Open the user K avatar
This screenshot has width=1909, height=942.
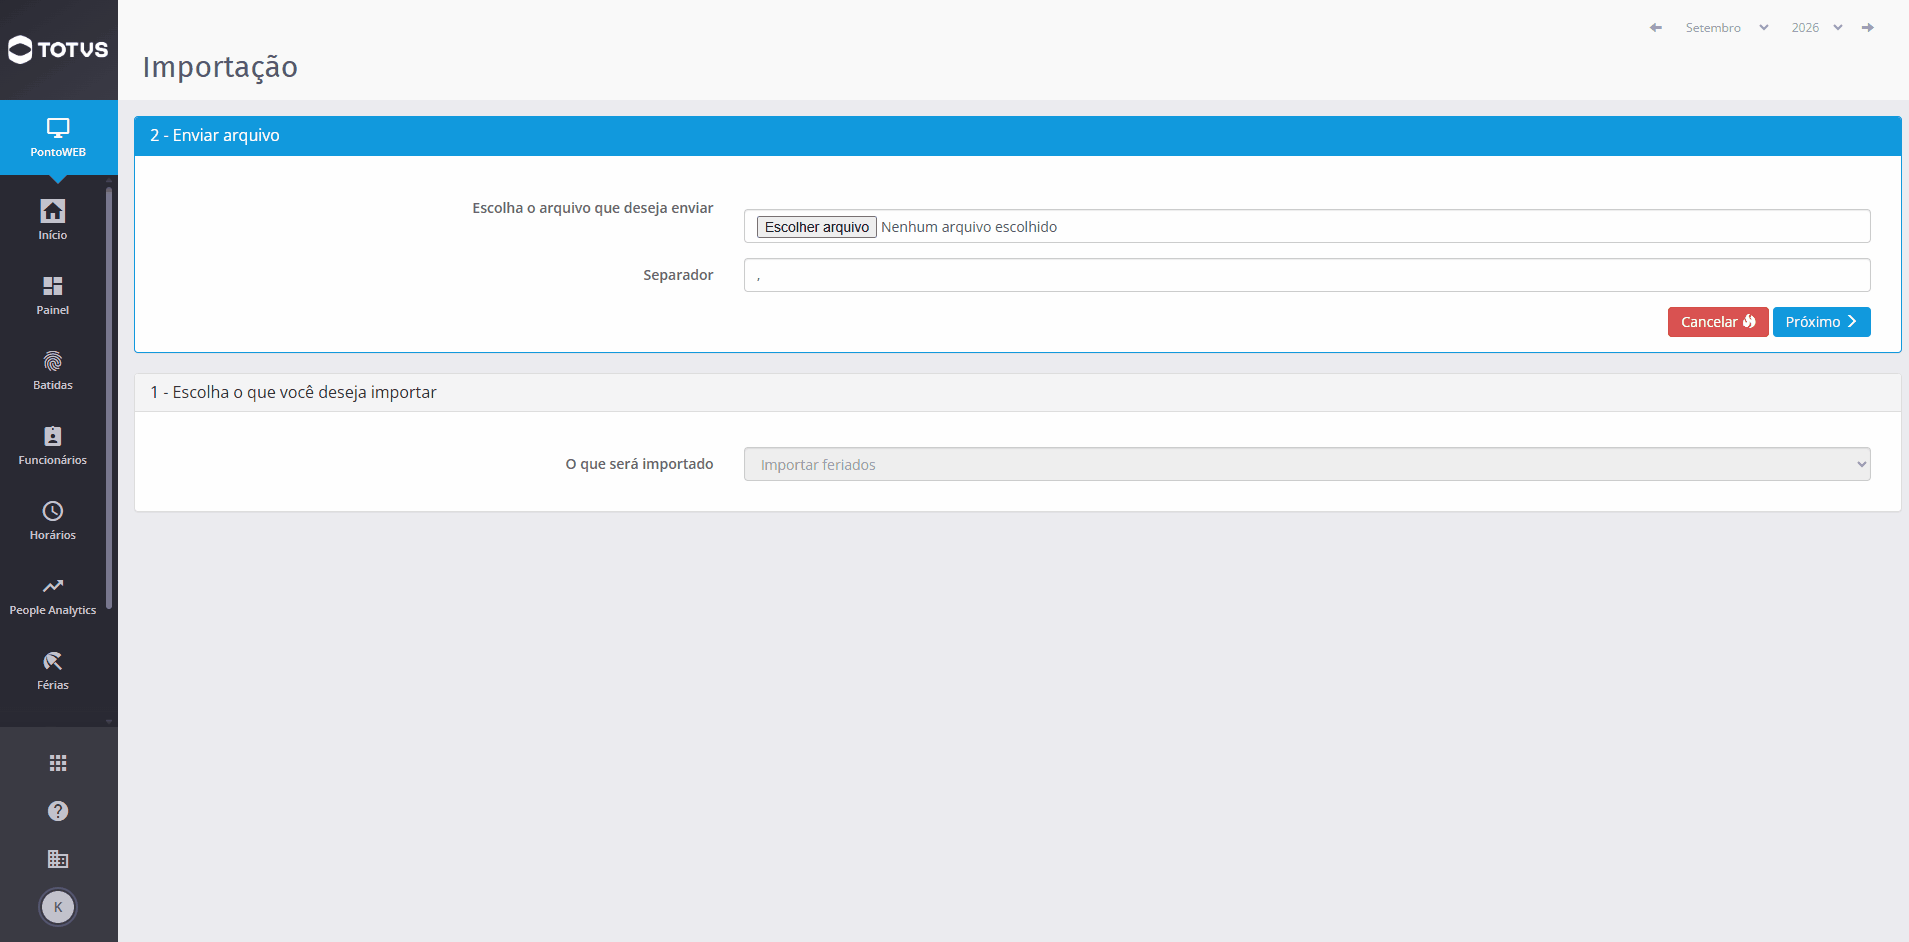58,907
